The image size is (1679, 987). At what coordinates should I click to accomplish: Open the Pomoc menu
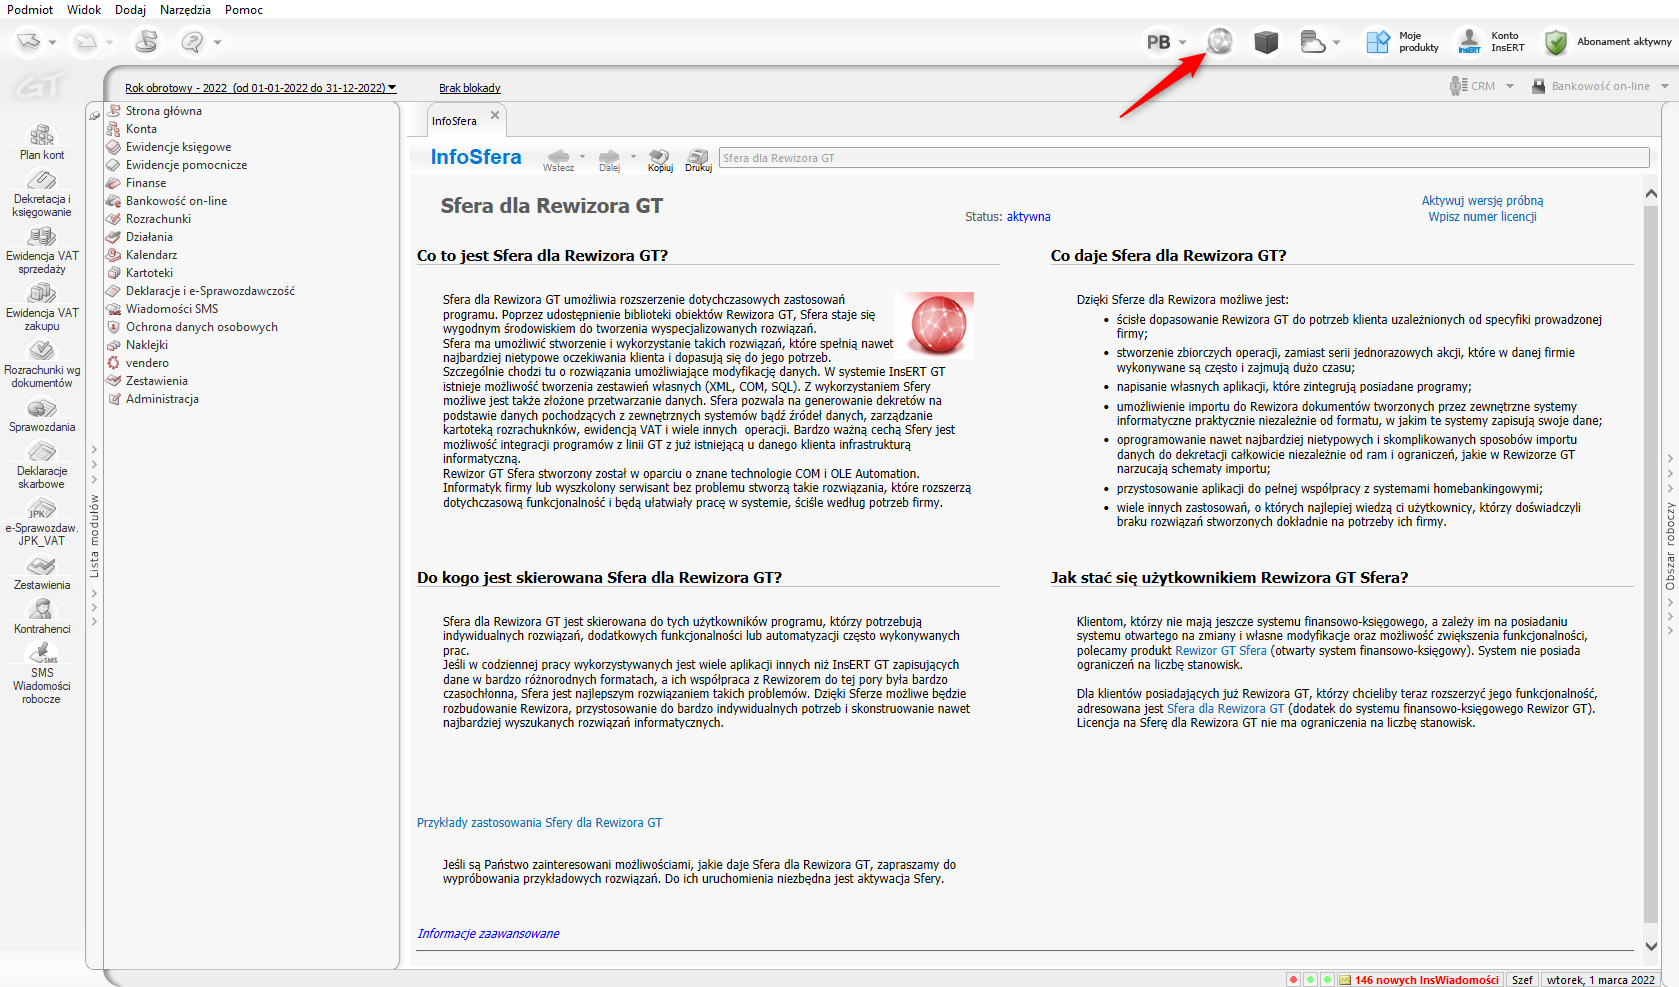click(x=244, y=10)
